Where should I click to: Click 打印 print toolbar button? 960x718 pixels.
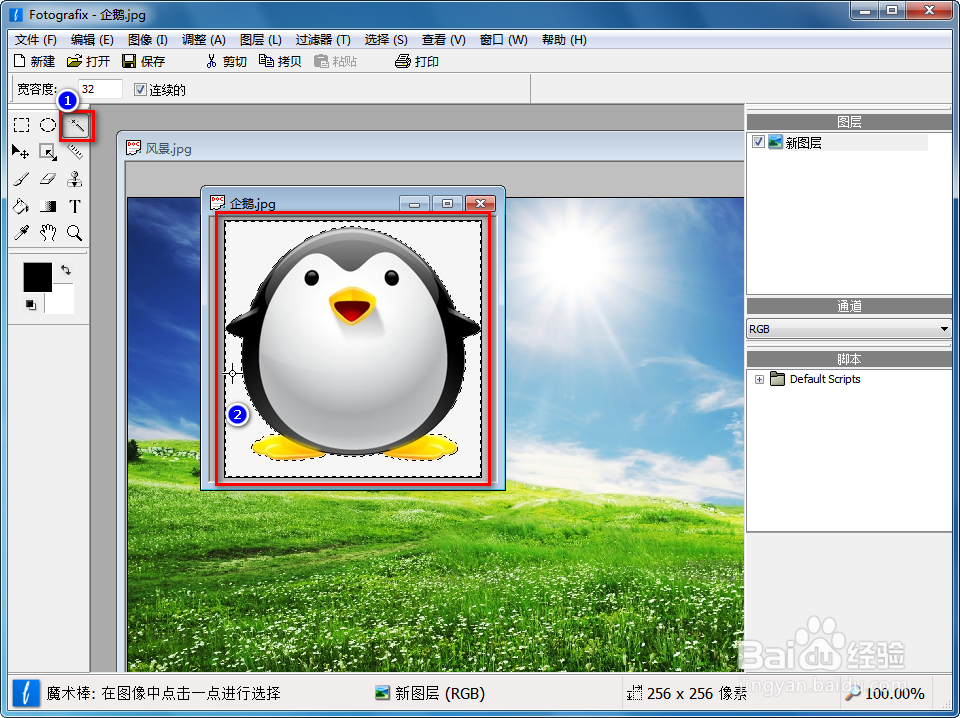click(x=417, y=61)
